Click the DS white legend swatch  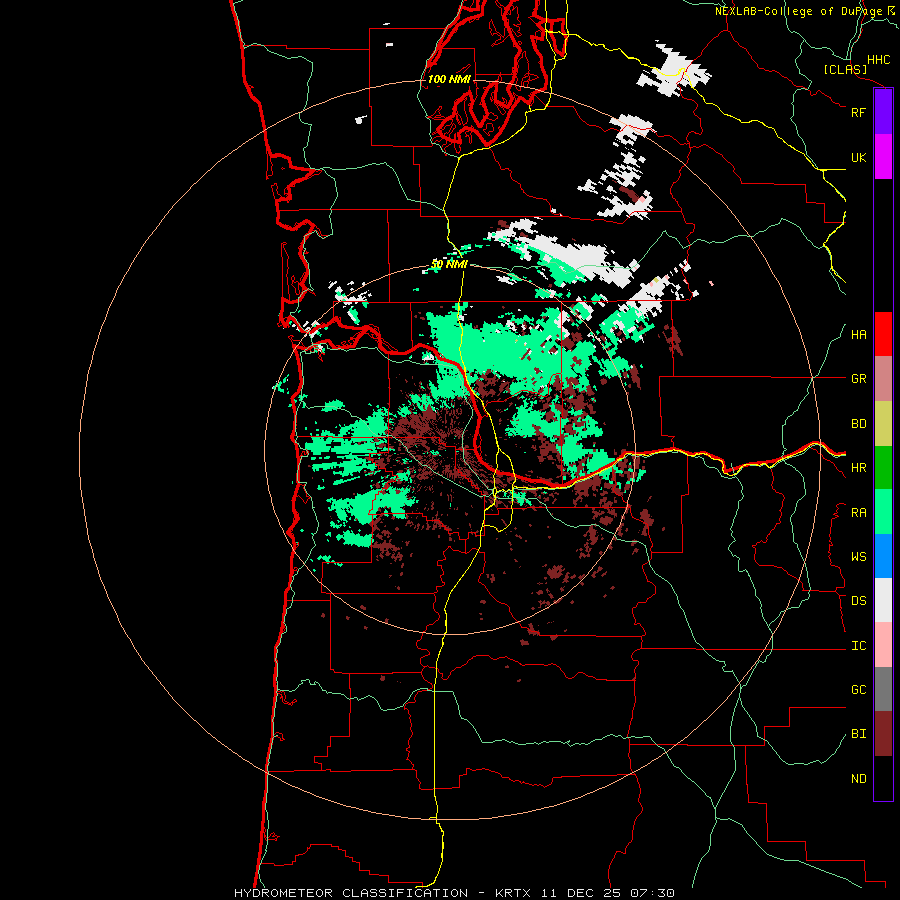click(883, 600)
